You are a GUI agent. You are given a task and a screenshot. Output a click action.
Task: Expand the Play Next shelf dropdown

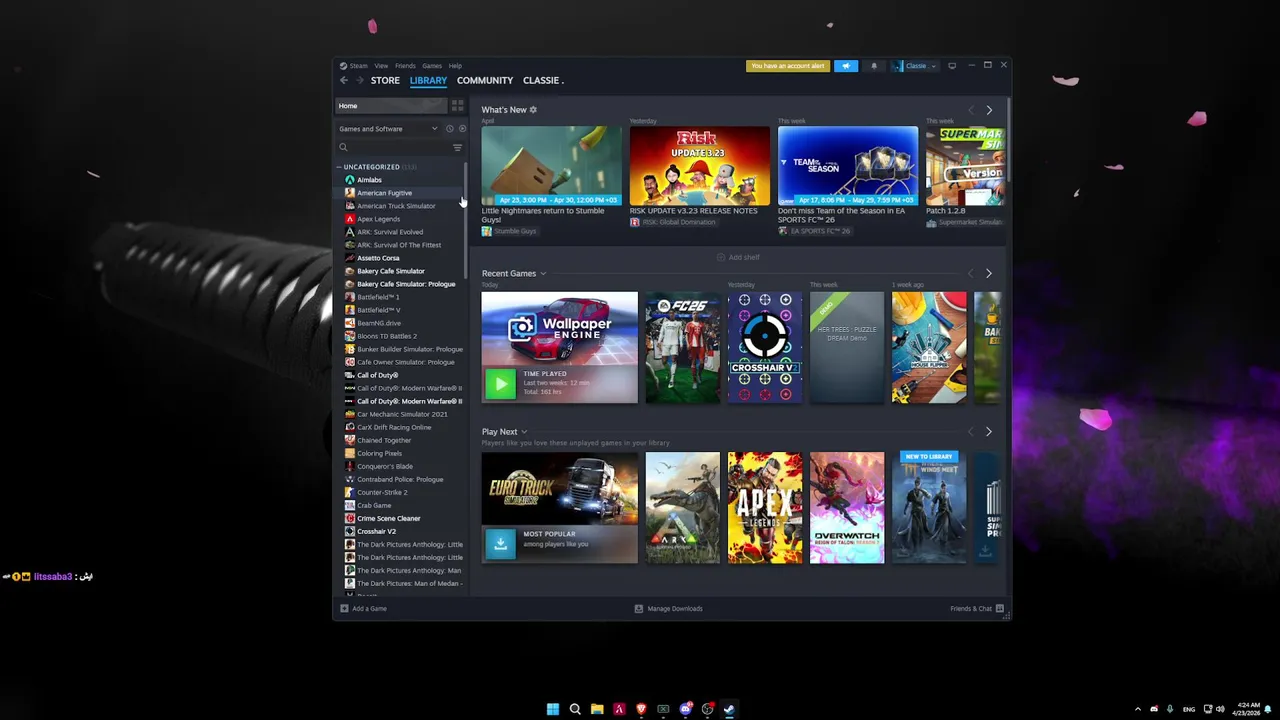(x=524, y=432)
